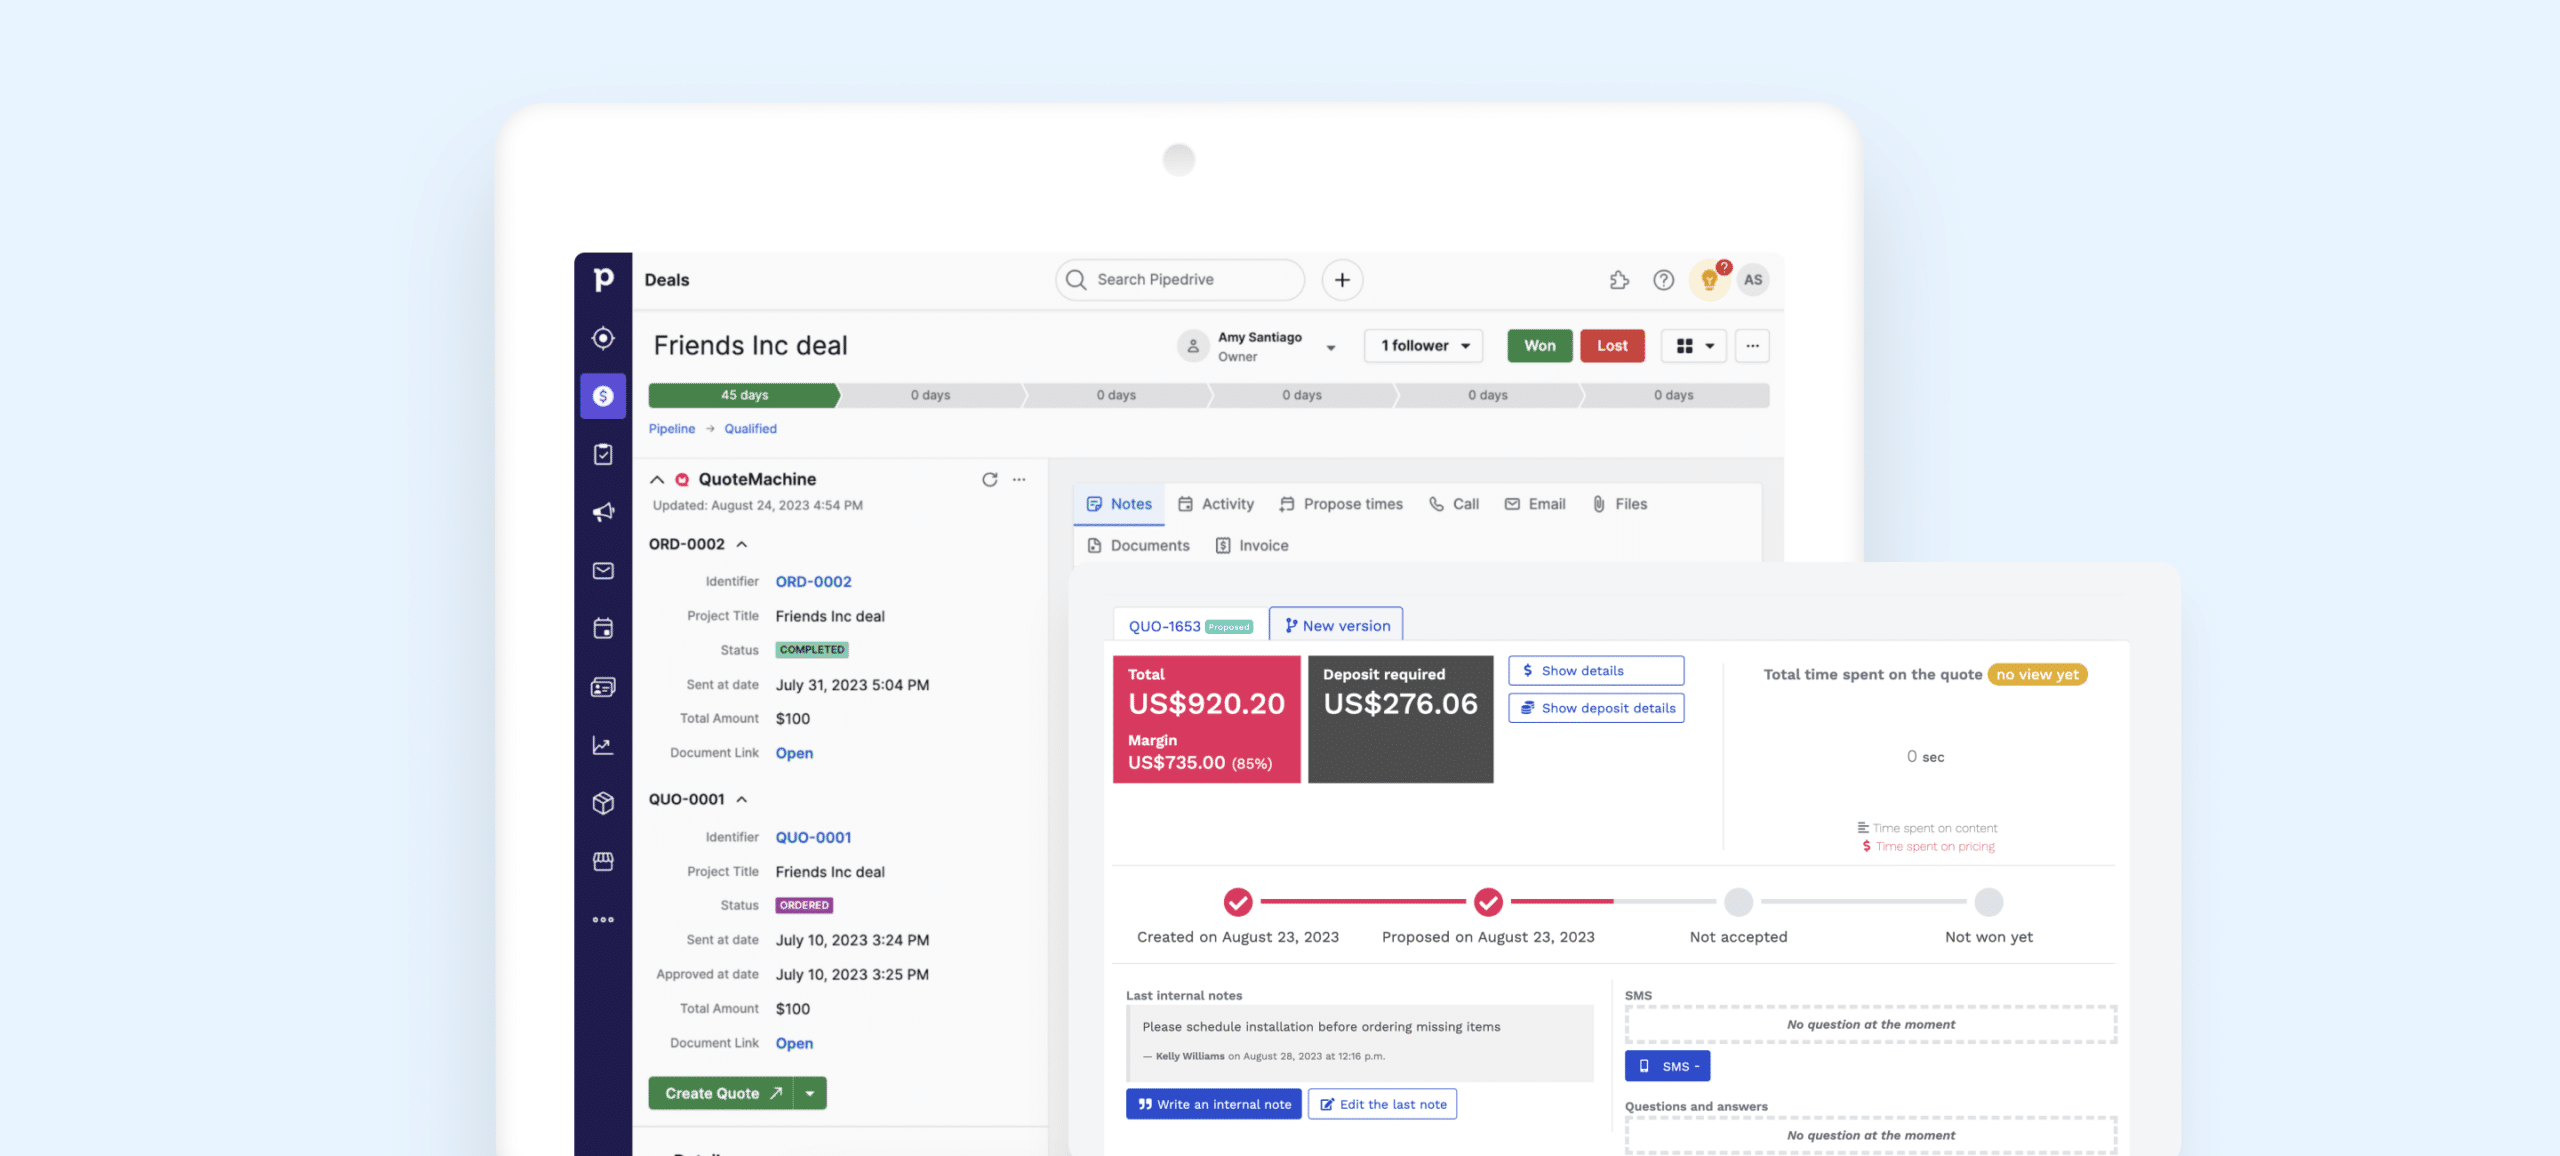
Task: Open the 1 follower dropdown
Action: pyautogui.click(x=1423, y=346)
